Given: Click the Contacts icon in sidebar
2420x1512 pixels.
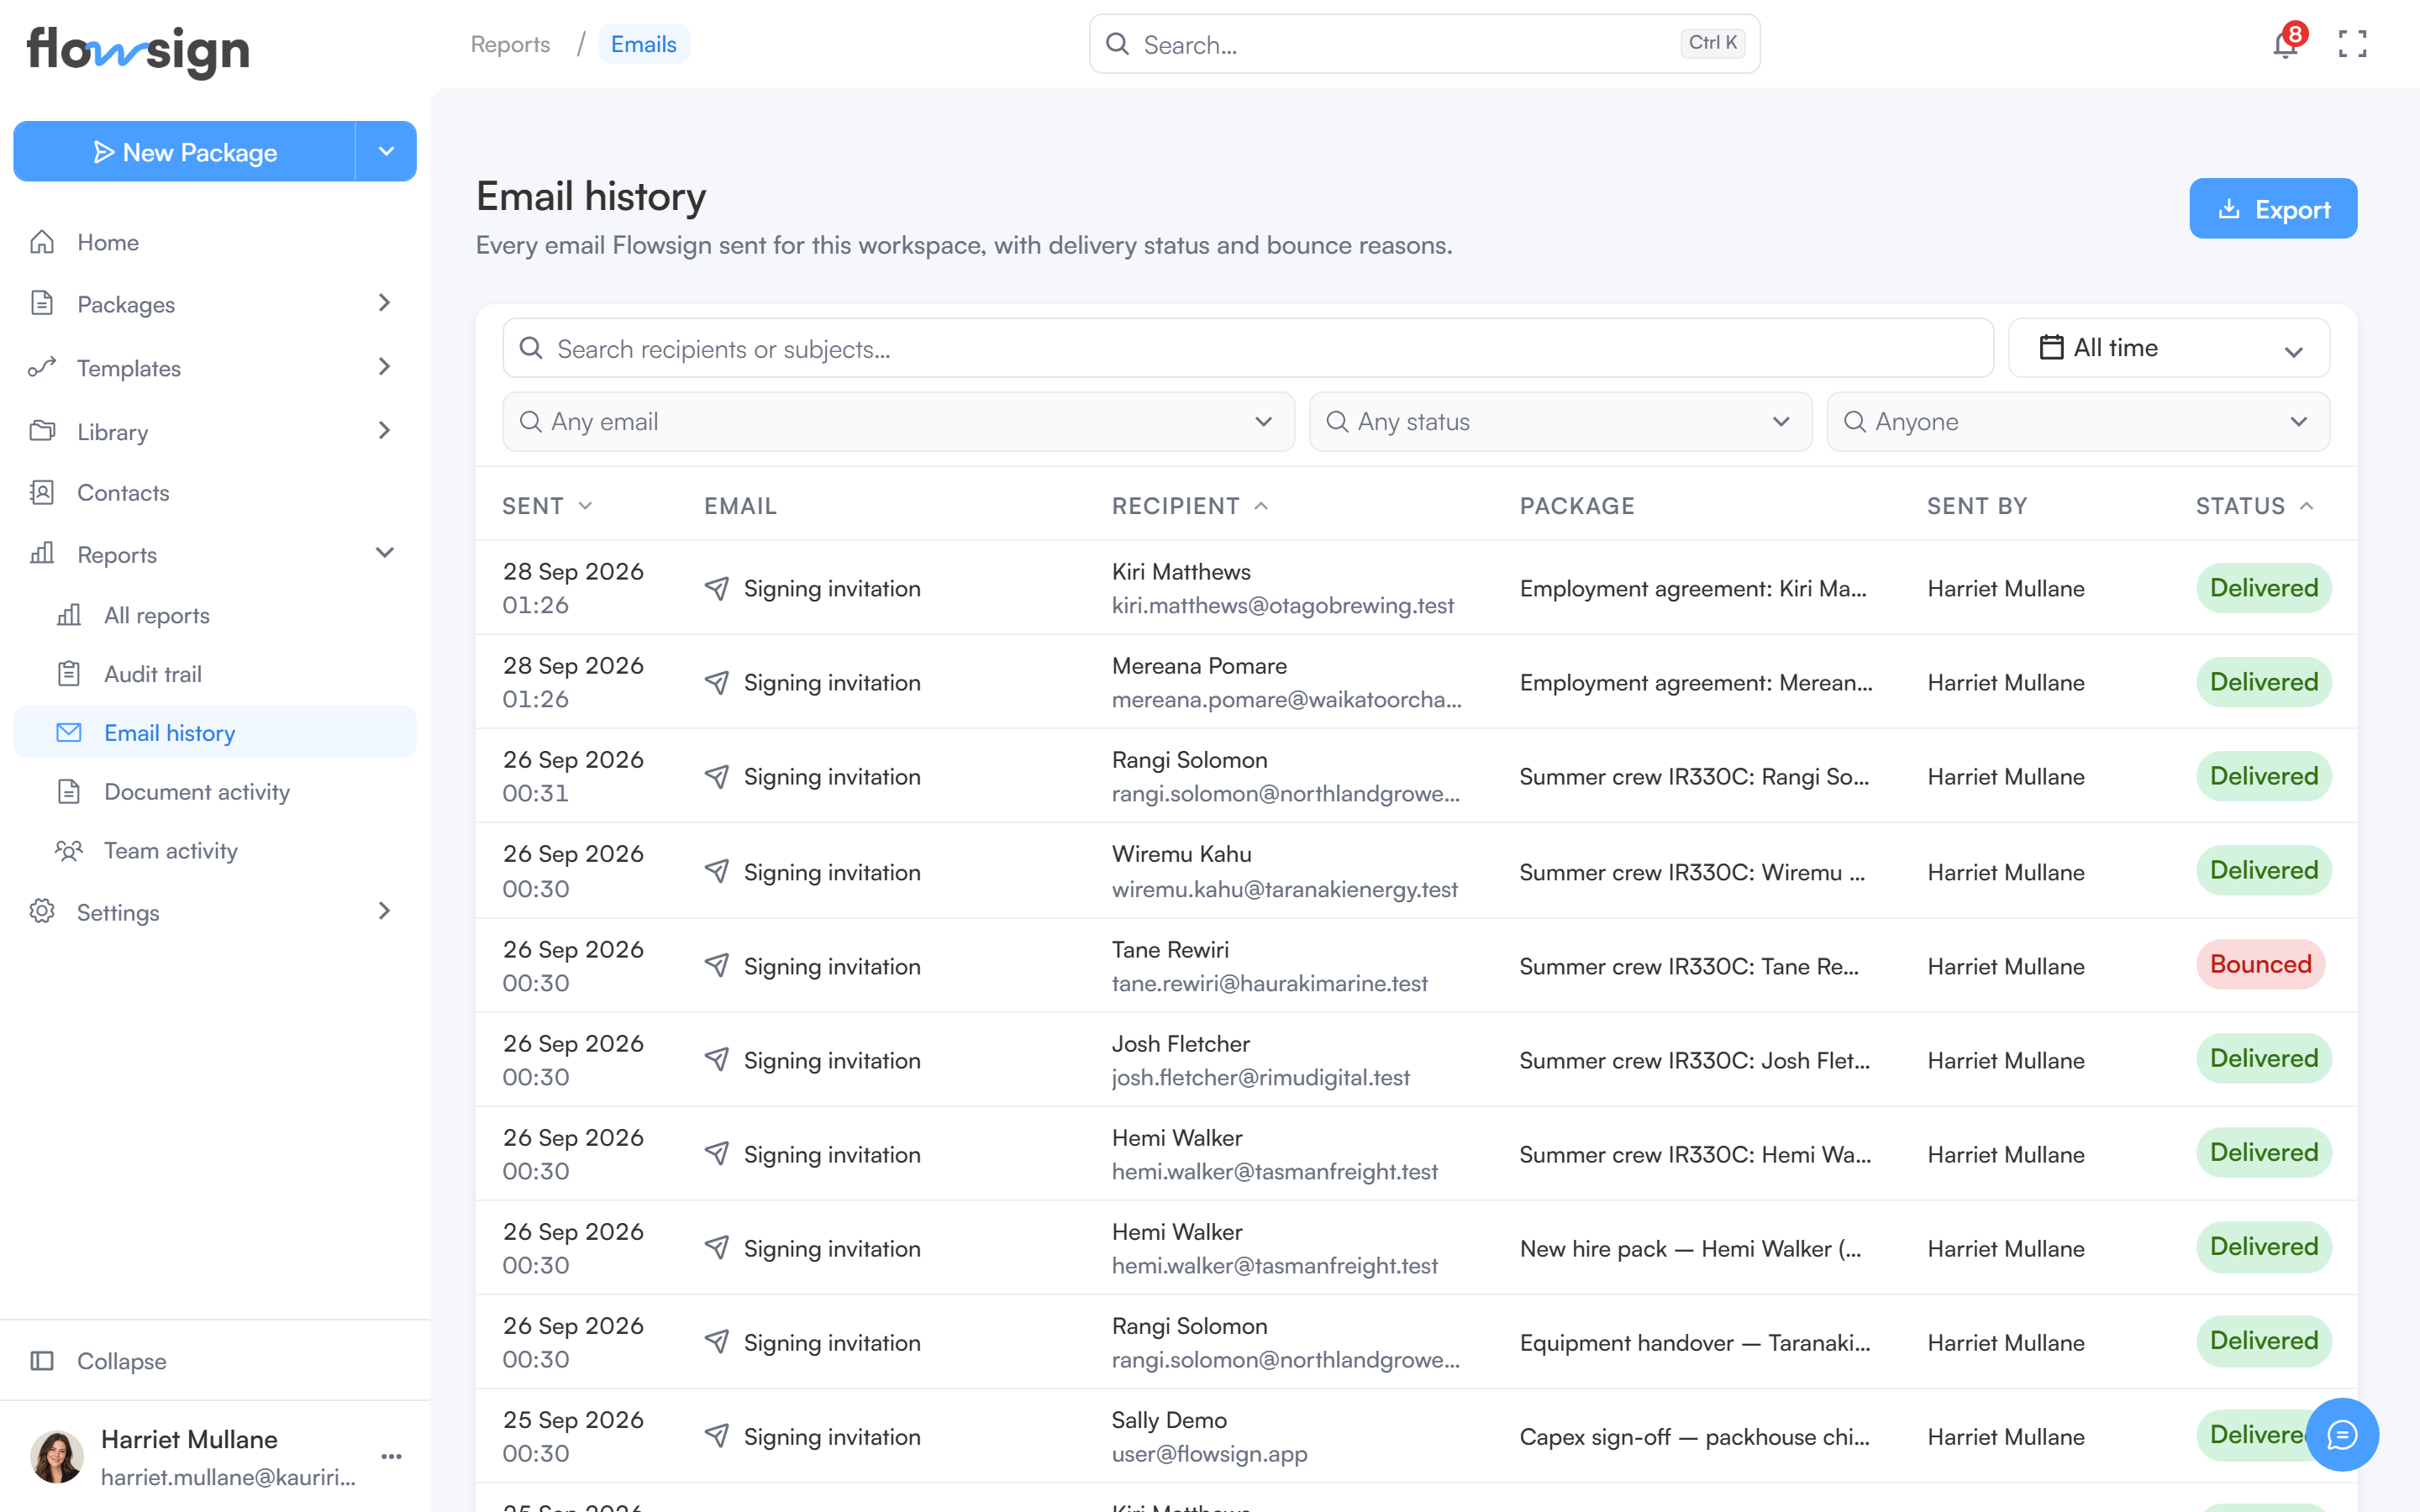Looking at the screenshot, I should coord(42,492).
